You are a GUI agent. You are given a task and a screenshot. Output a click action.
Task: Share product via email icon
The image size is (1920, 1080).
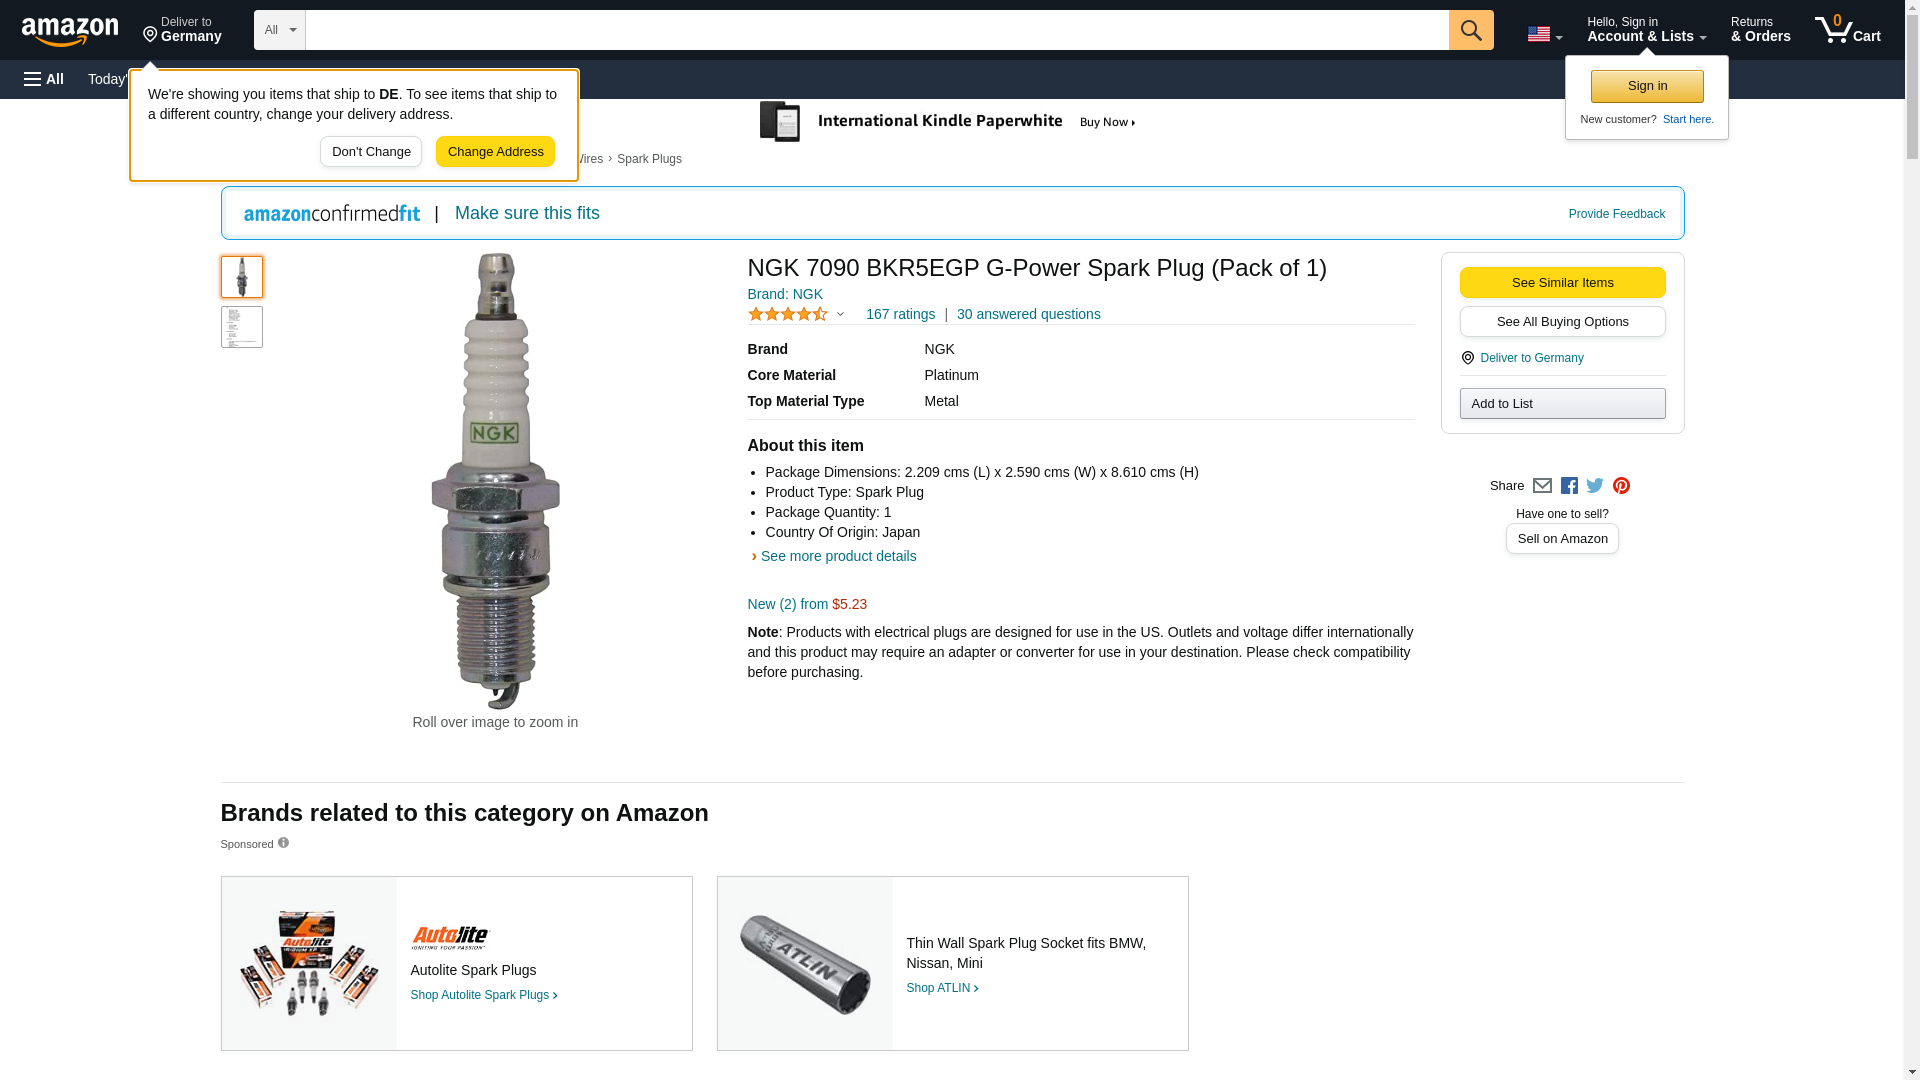[1542, 486]
